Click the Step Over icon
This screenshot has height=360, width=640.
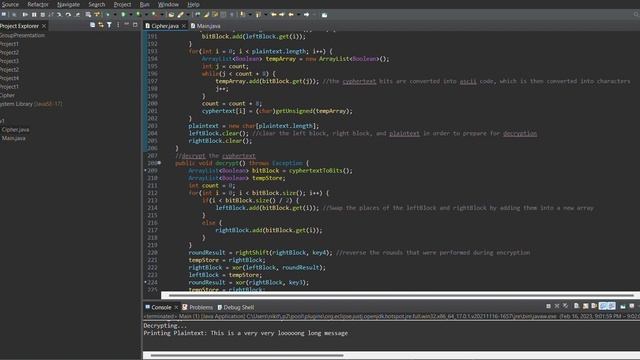coord(68,14)
